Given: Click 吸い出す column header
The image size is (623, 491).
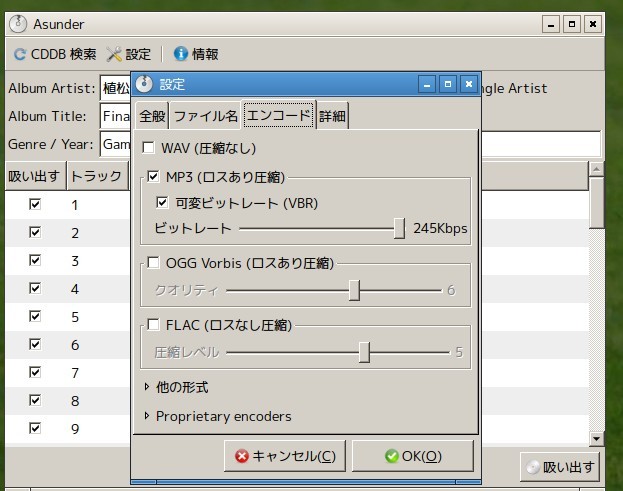Looking at the screenshot, I should click(x=35, y=176).
